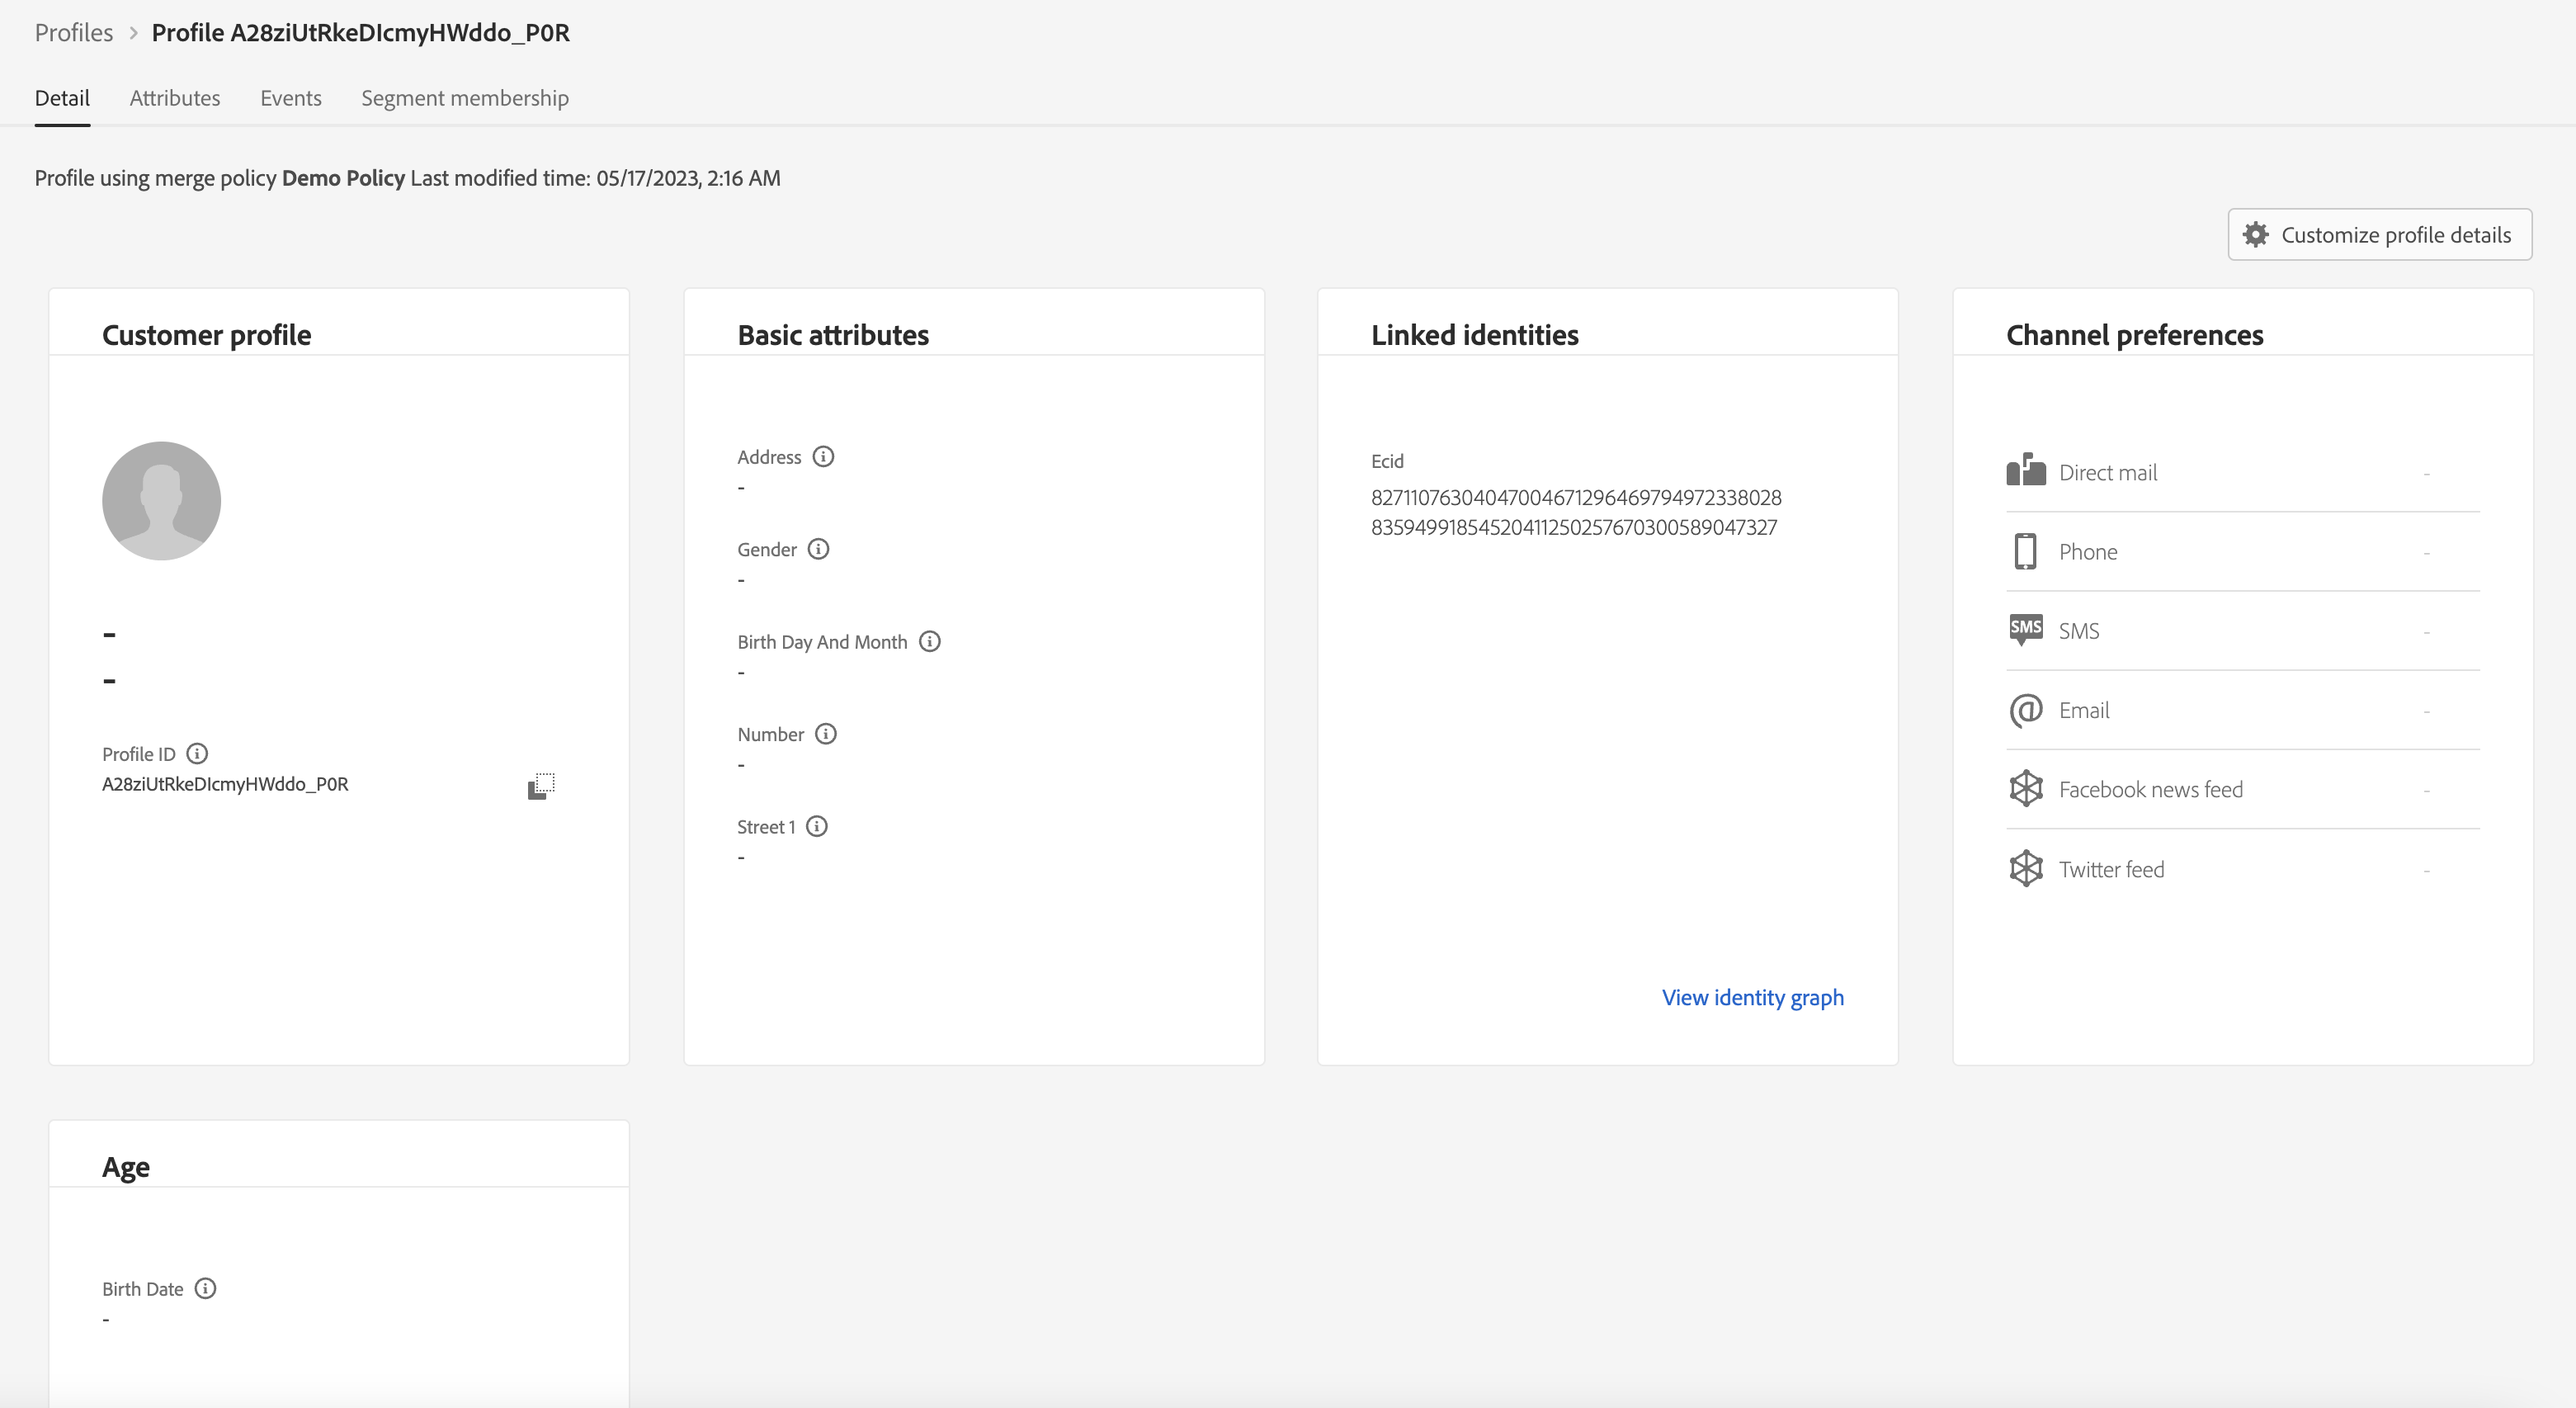Viewport: 2576px width, 1408px height.
Task: Show info icon for Address attribute
Action: 823,457
